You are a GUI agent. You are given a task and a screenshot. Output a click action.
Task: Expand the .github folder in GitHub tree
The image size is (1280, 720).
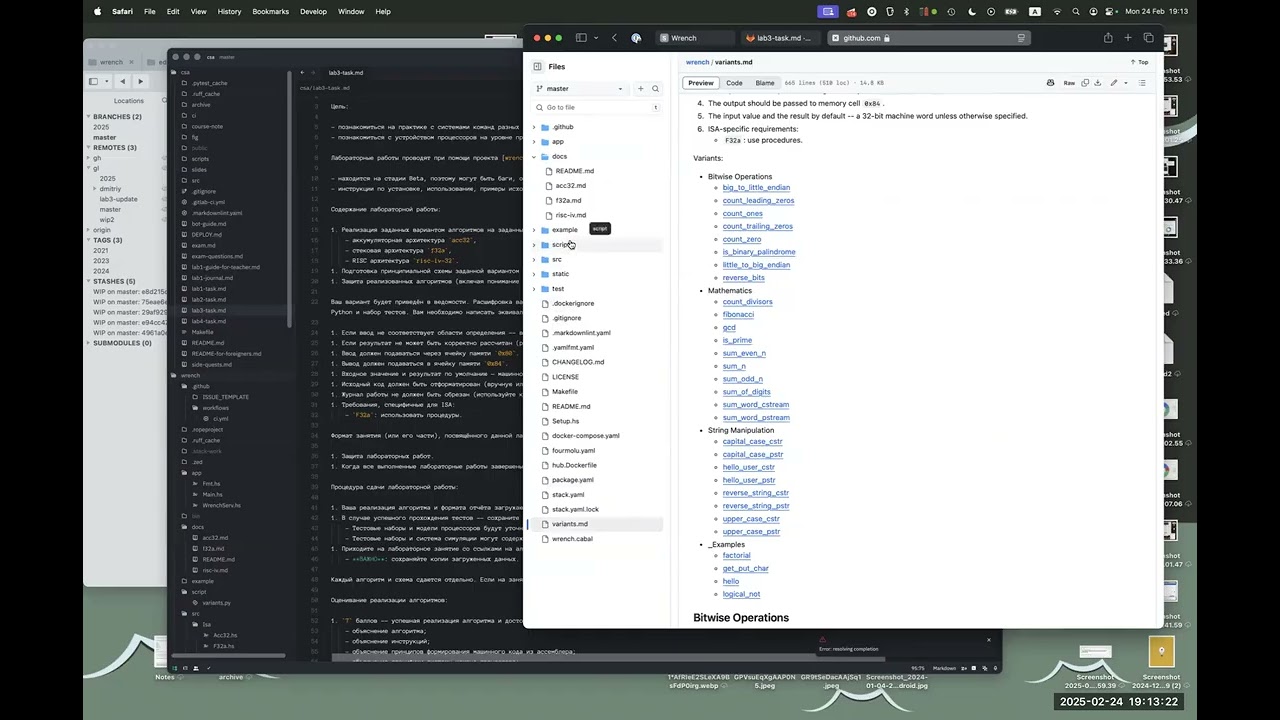coord(533,127)
